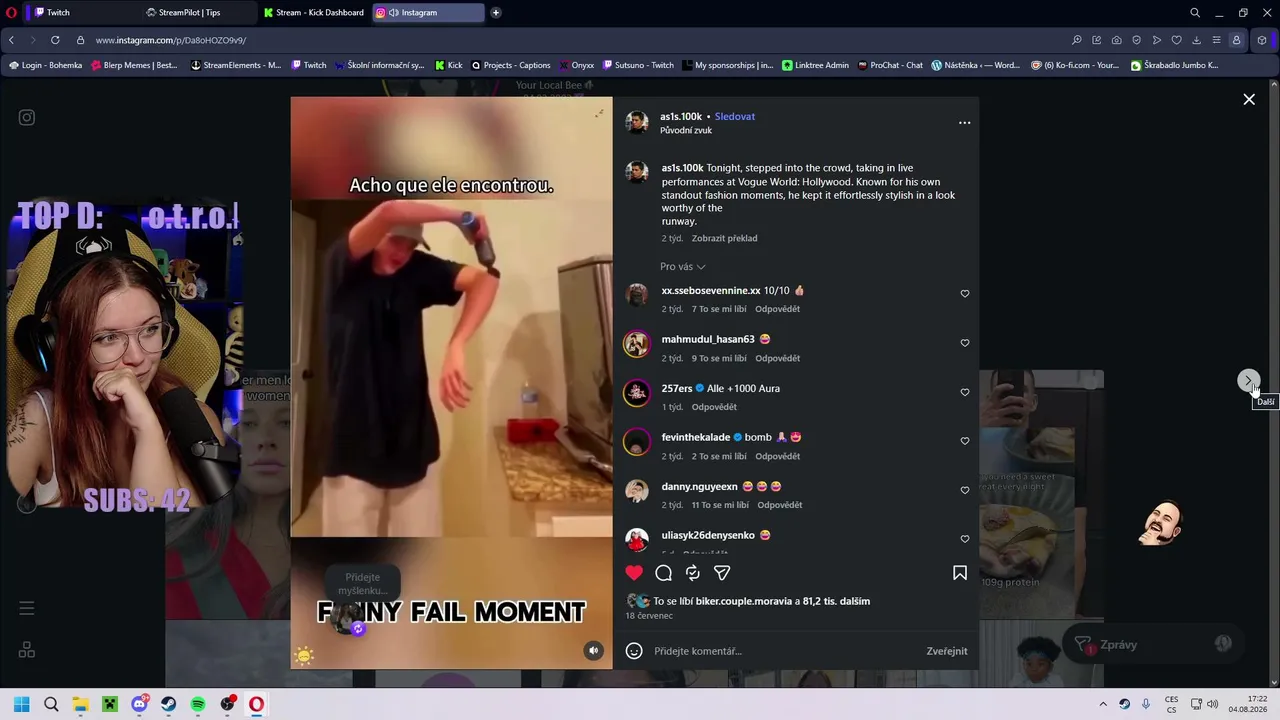The width and height of the screenshot is (1280, 720).
Task: Like mahmudul_hasan63's comment
Action: point(965,343)
